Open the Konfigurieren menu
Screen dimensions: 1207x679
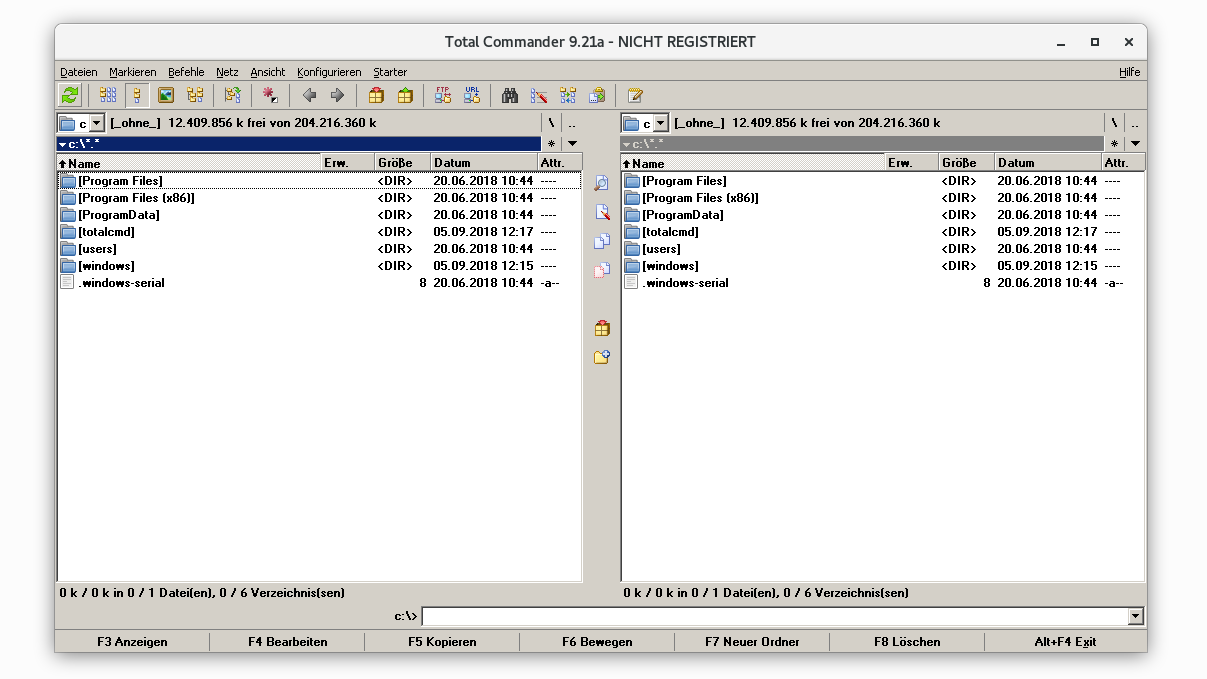(x=329, y=72)
